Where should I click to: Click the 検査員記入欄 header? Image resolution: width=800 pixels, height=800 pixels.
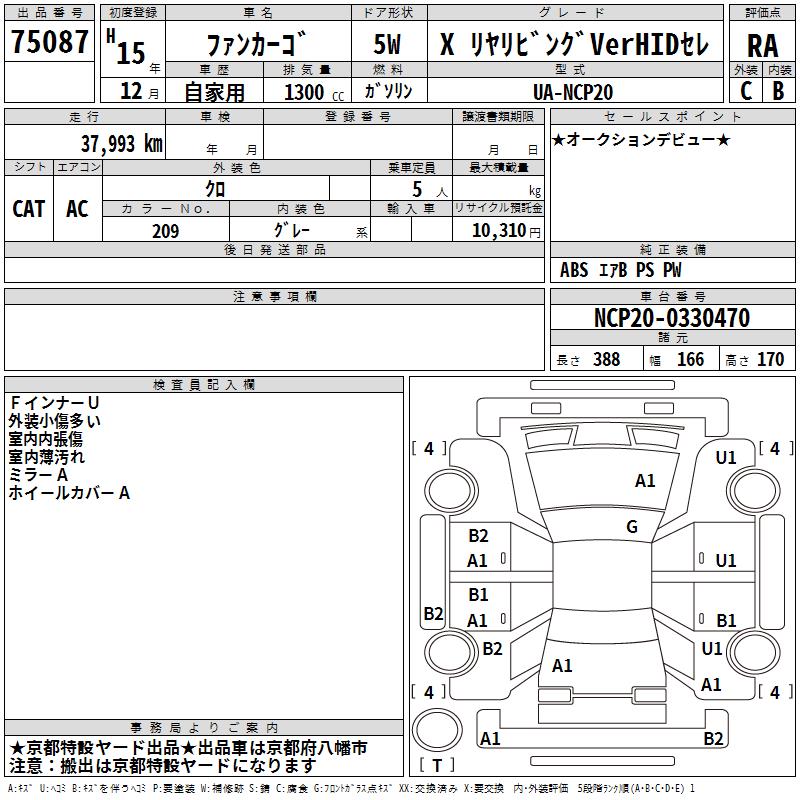204,384
